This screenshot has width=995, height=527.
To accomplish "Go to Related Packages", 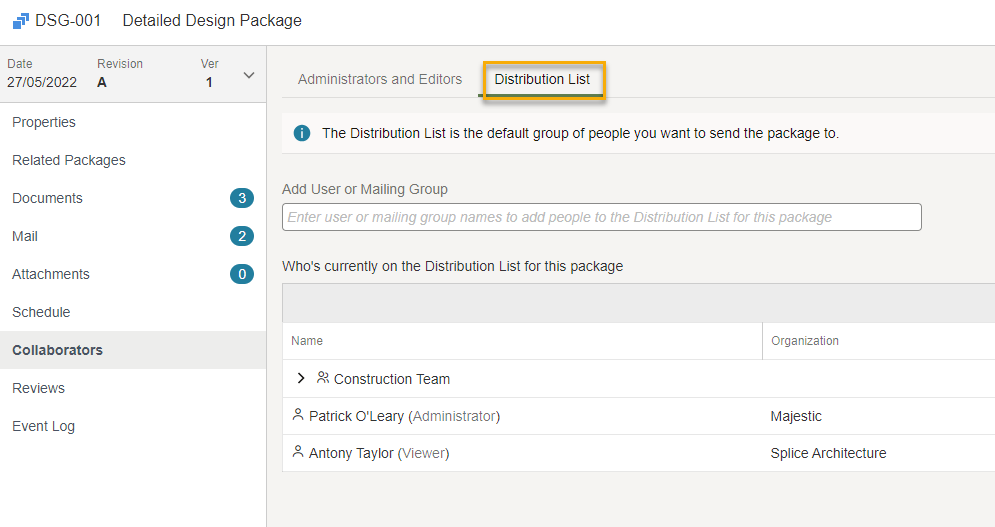I will (x=69, y=160).
